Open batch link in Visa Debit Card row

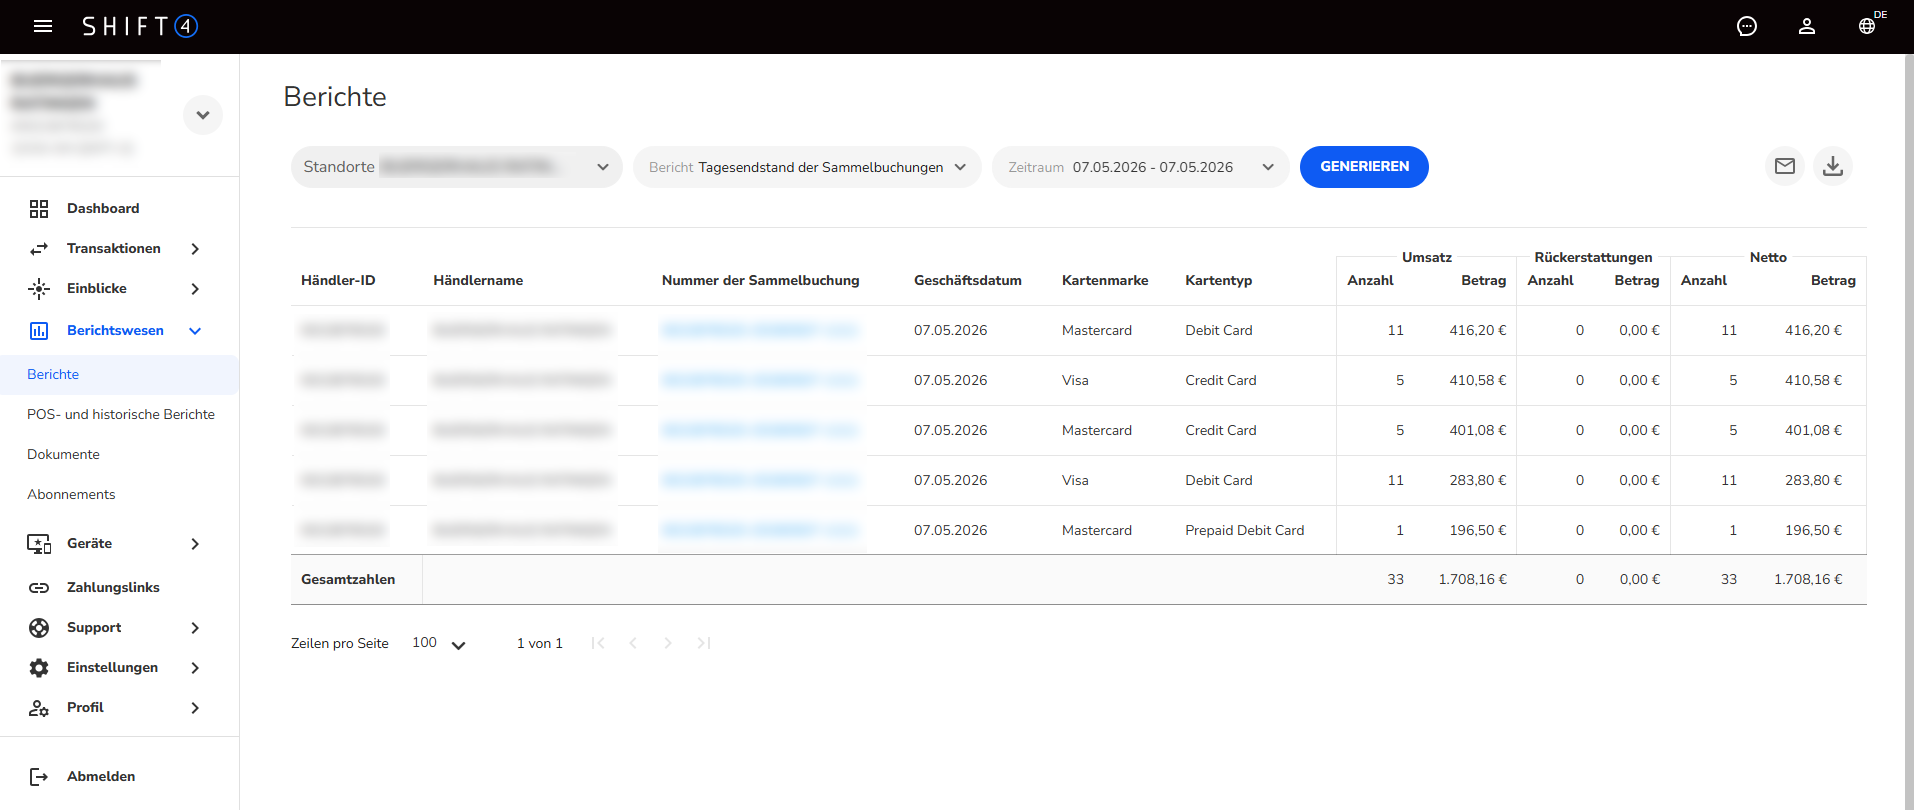[760, 480]
